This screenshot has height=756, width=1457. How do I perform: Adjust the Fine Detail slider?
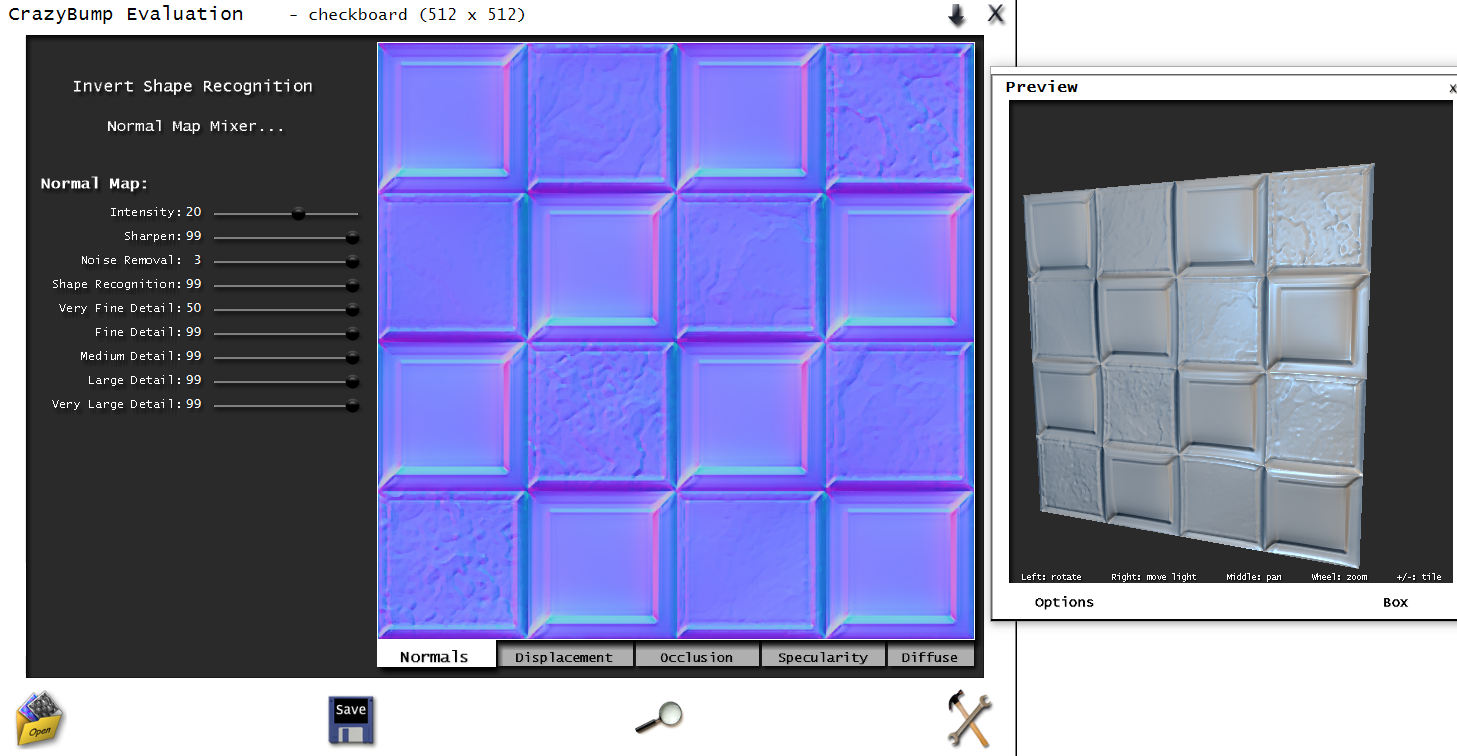tap(286, 333)
